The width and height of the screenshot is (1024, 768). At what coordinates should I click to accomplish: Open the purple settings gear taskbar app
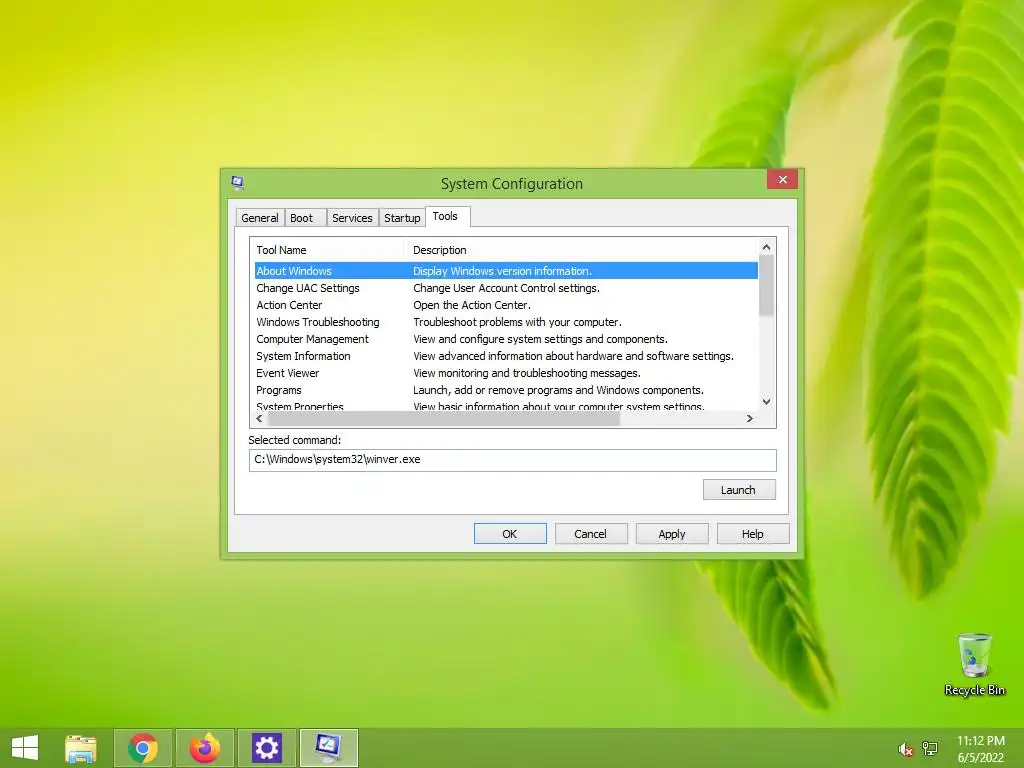point(266,748)
